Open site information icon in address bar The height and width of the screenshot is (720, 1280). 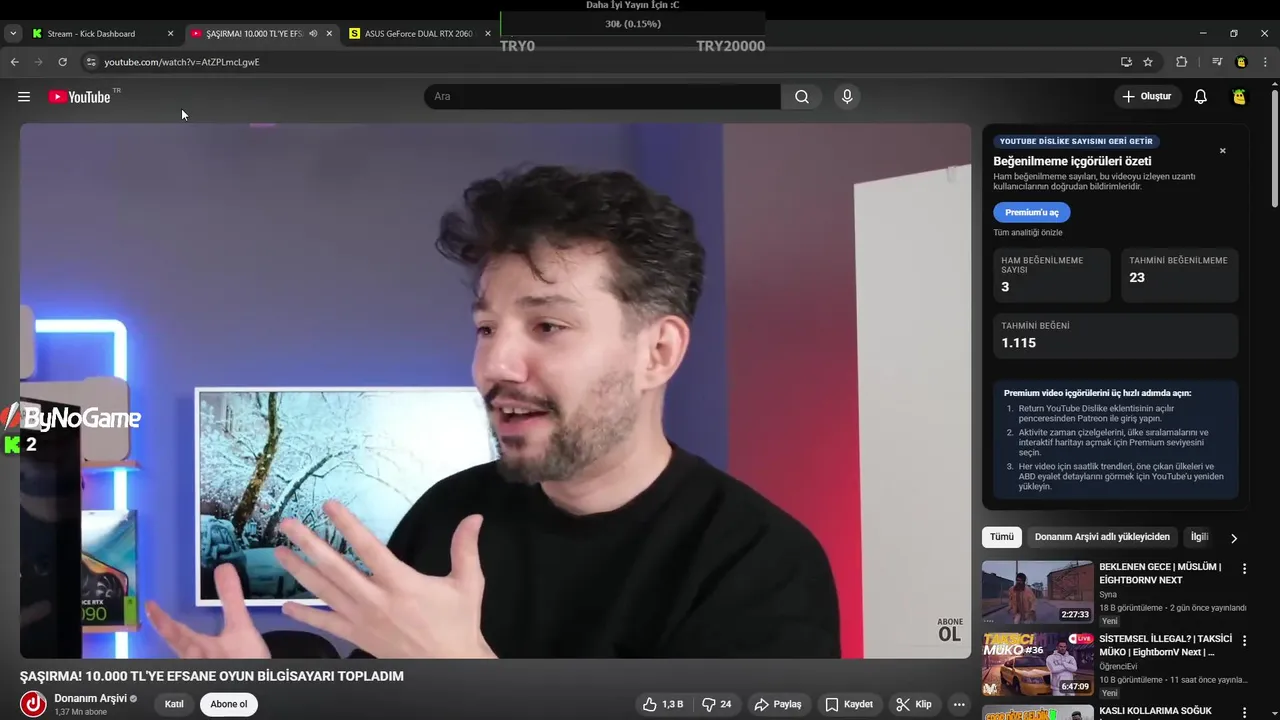91,62
